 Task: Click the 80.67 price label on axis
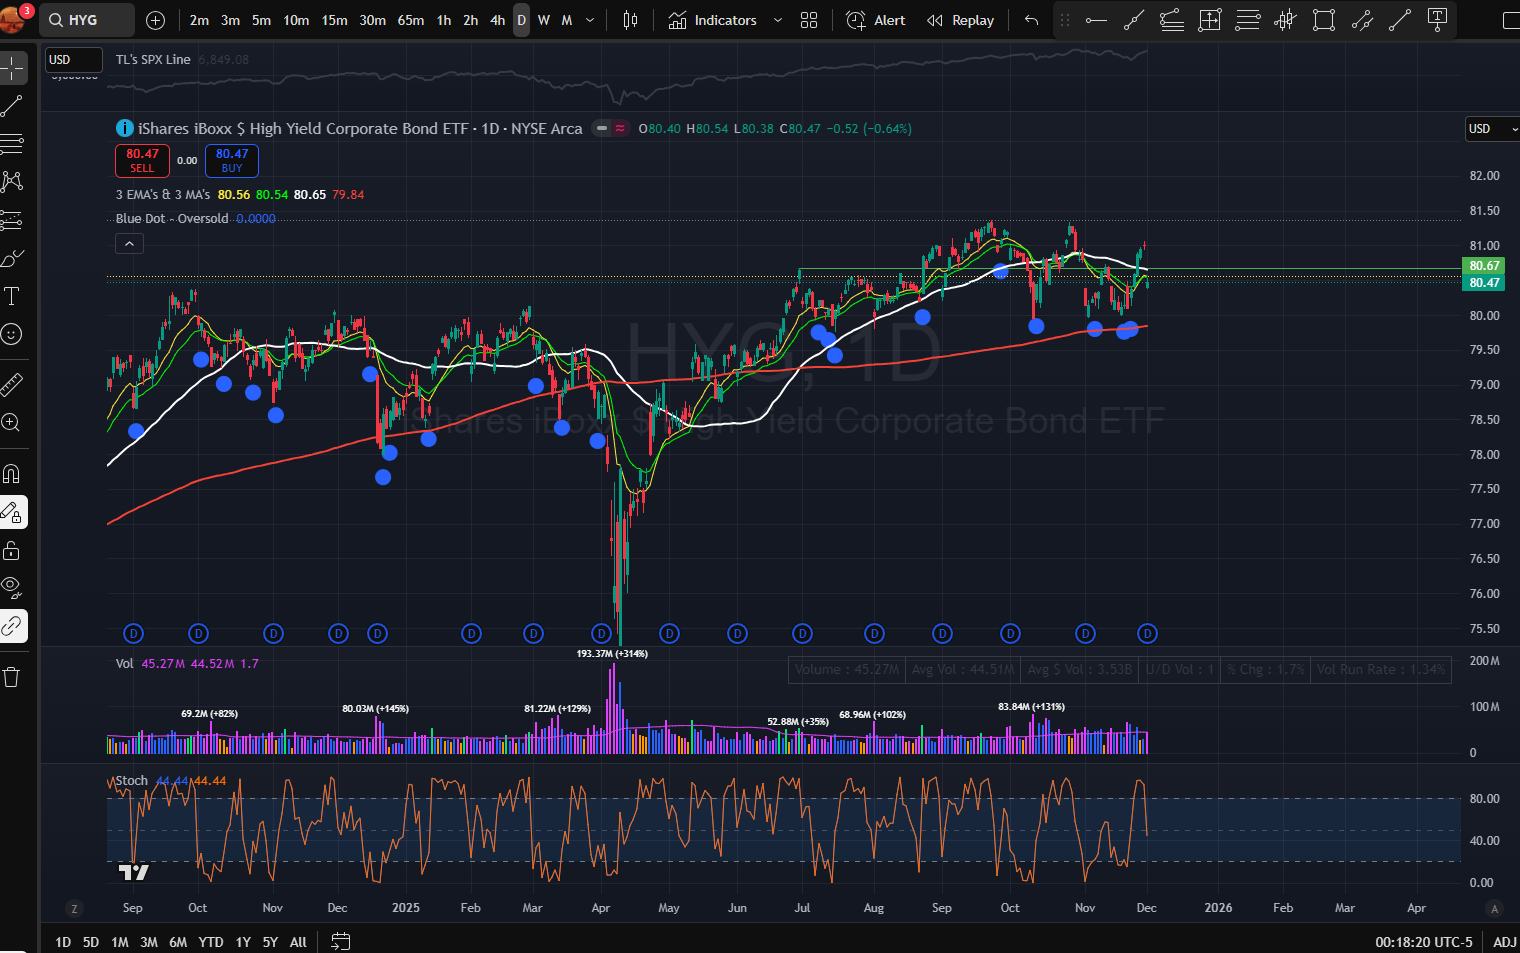tap(1484, 266)
